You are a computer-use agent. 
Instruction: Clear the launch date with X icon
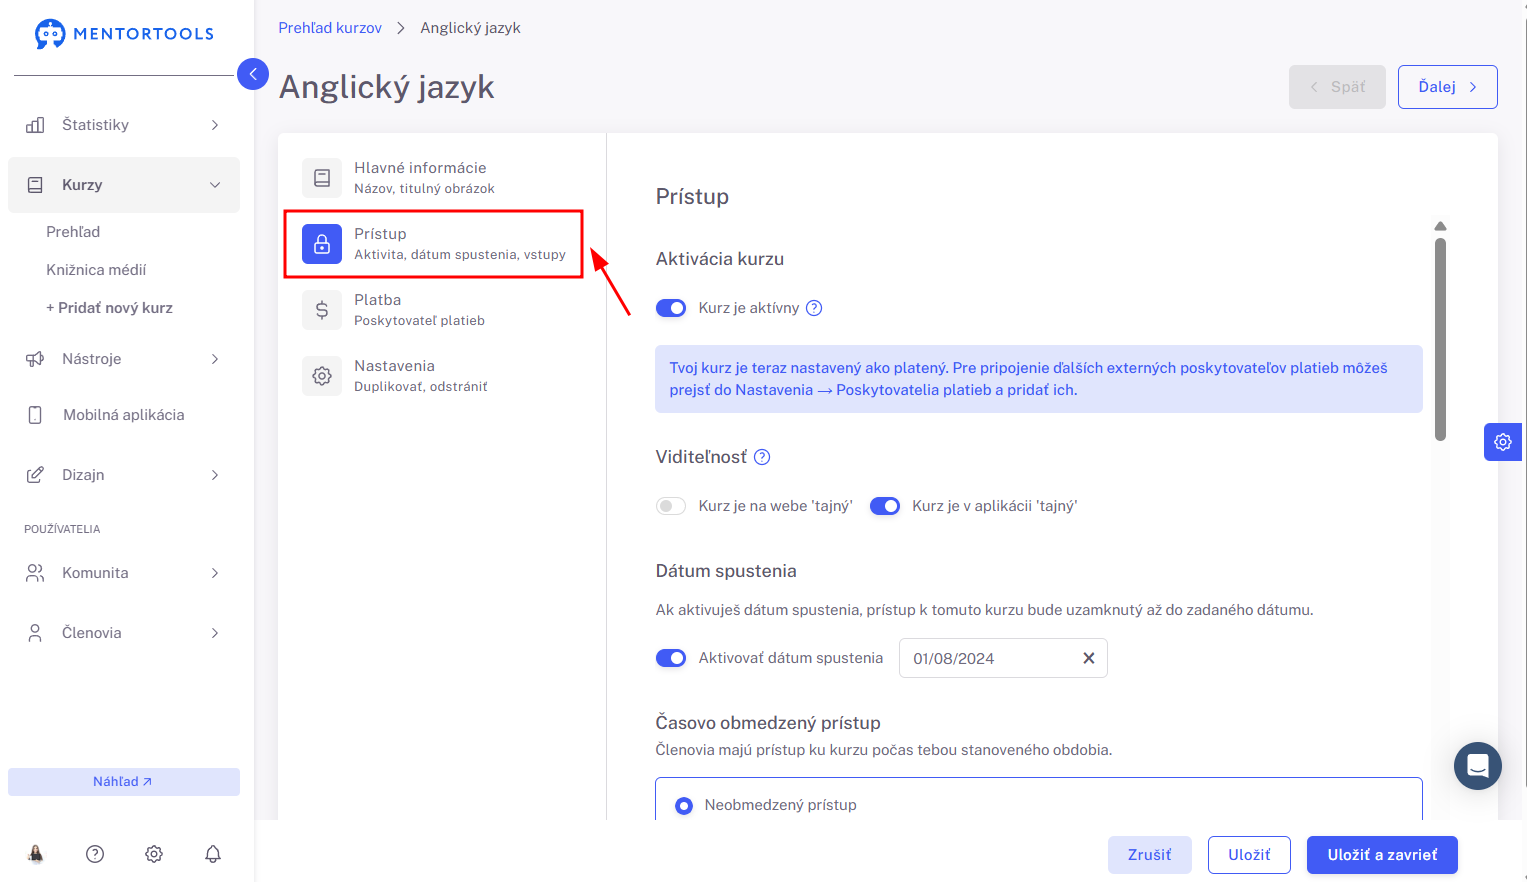pos(1089,658)
